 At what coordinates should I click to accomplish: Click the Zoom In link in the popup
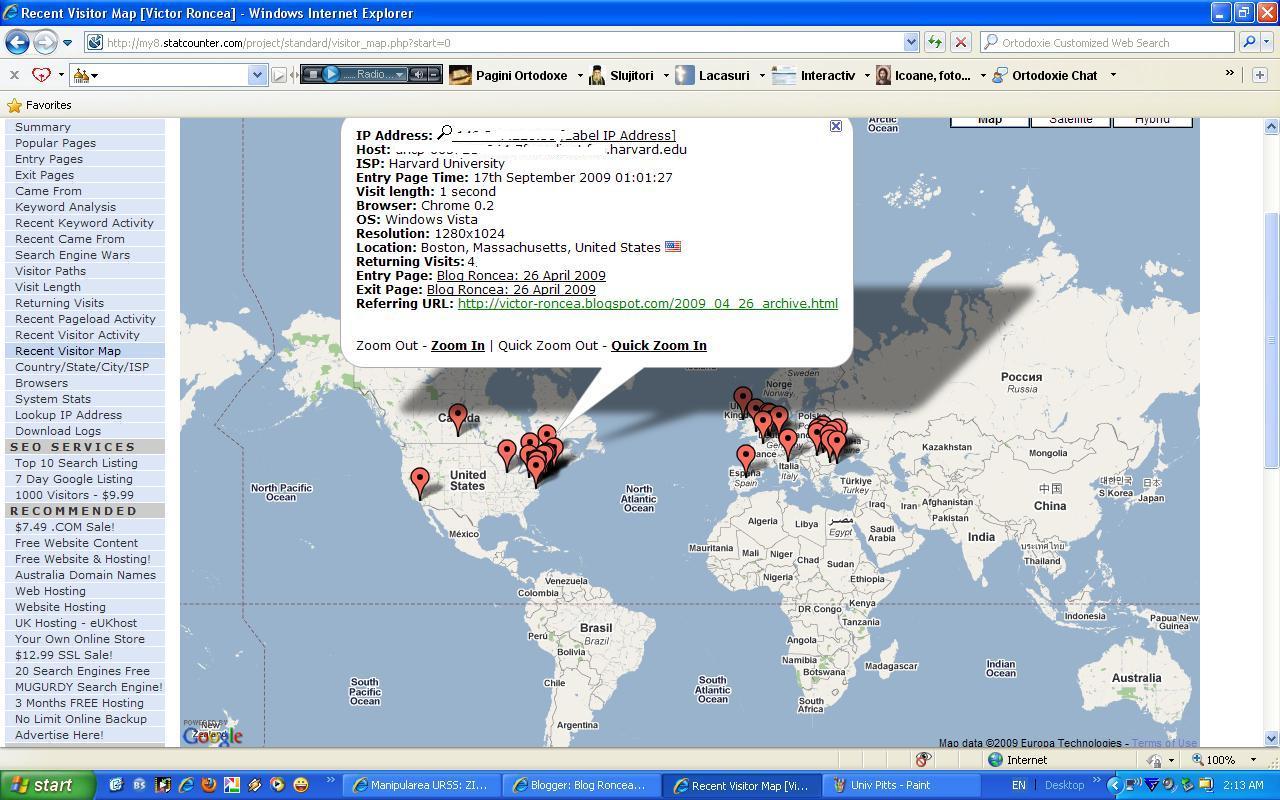[458, 345]
